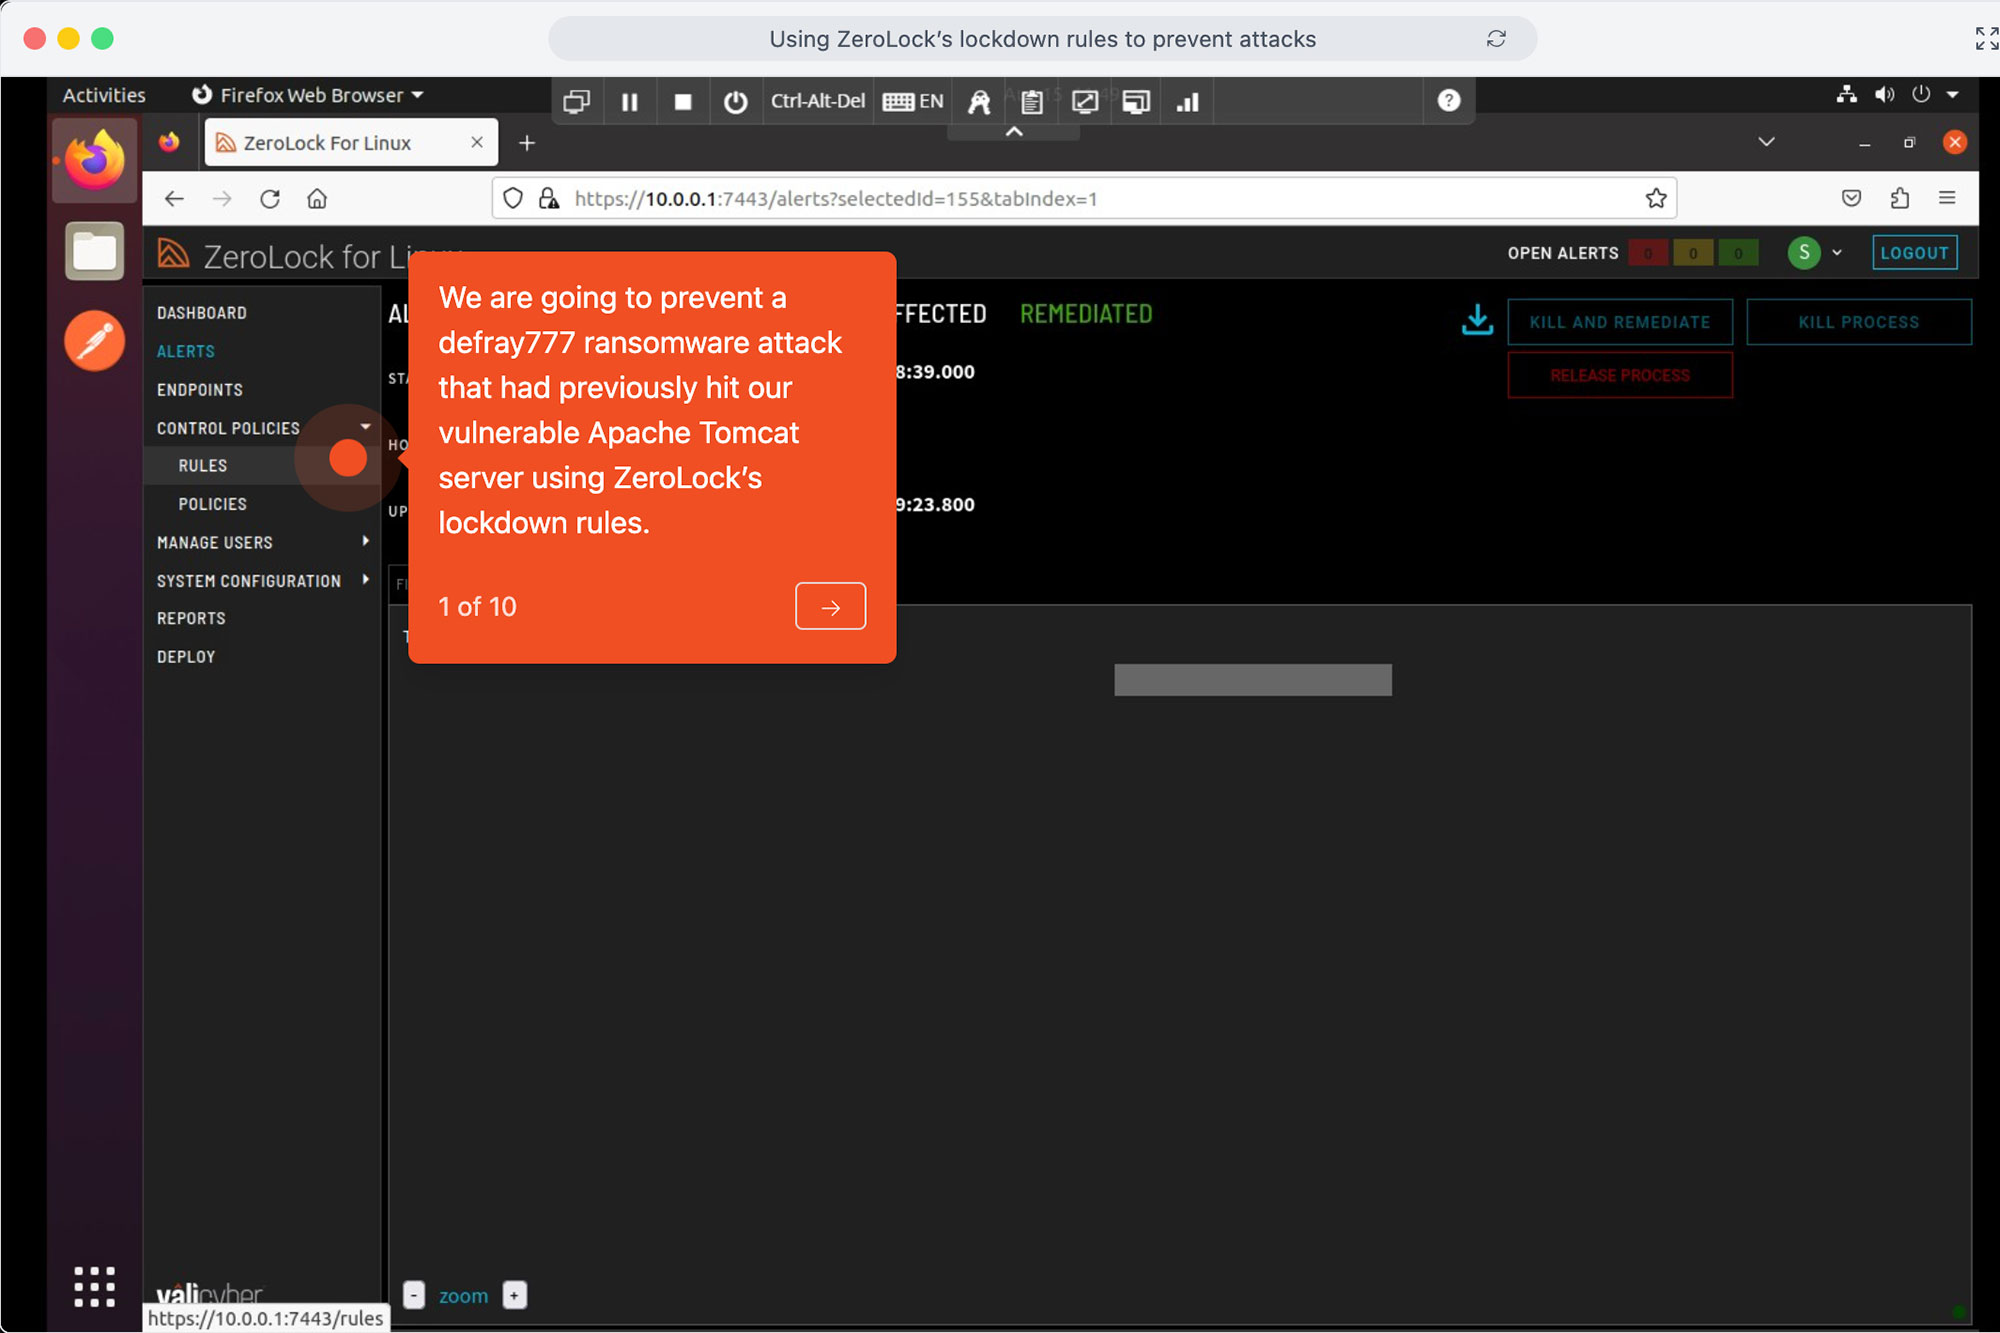Click the shield icon in the address bar

coord(513,198)
